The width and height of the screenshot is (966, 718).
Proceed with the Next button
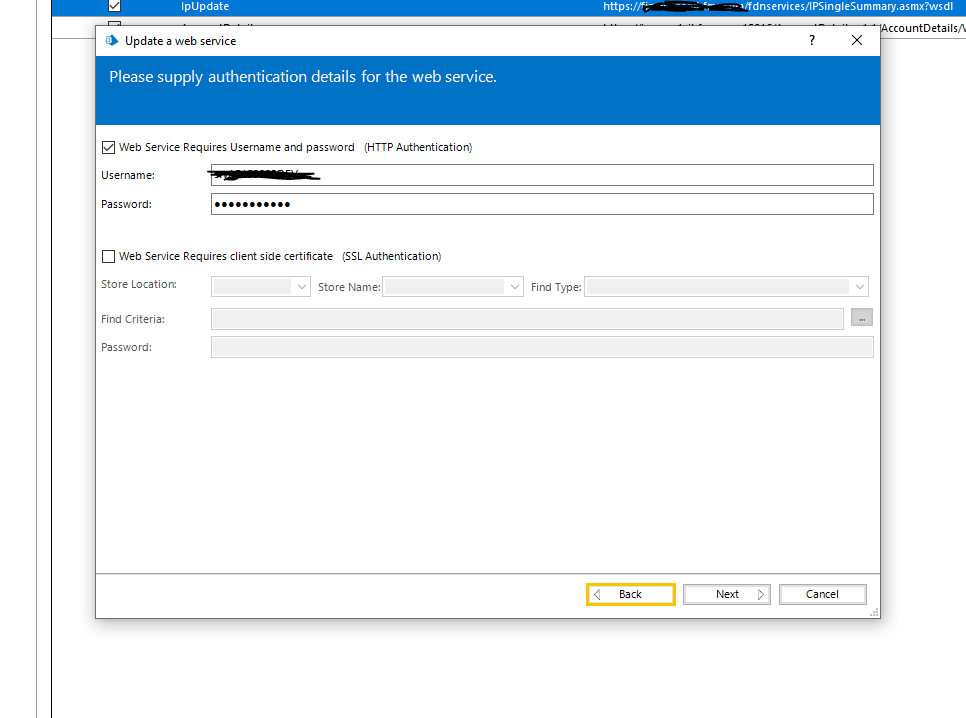(727, 594)
